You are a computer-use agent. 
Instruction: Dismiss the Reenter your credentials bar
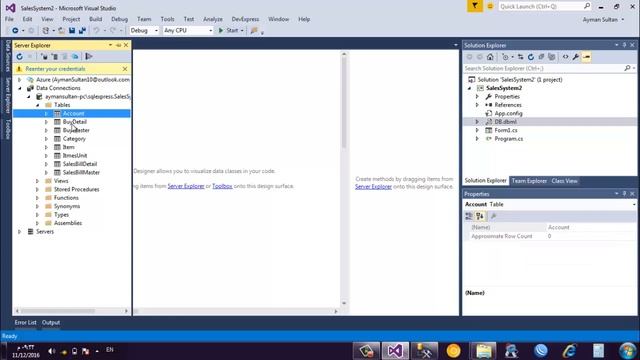(125, 69)
